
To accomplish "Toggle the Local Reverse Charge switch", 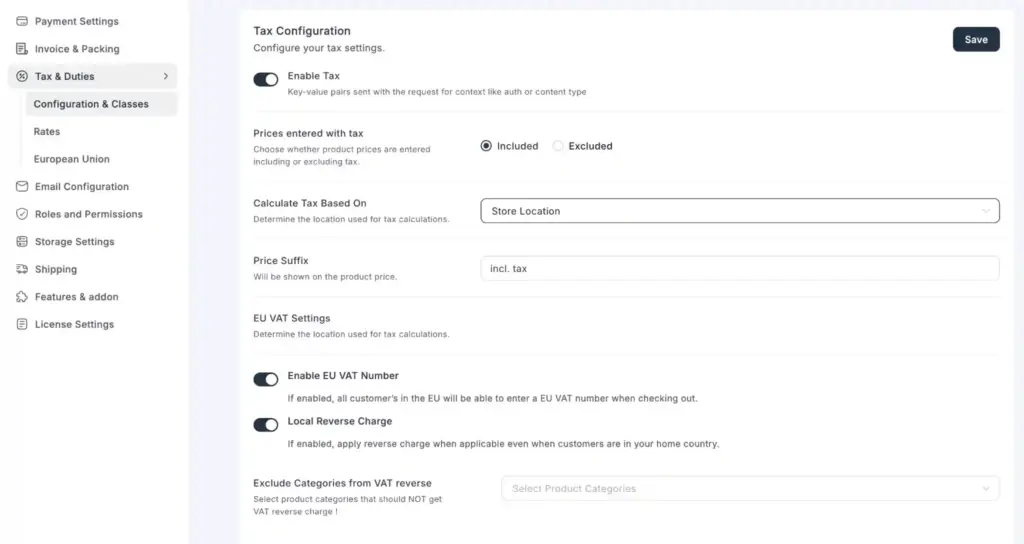I will (x=266, y=424).
